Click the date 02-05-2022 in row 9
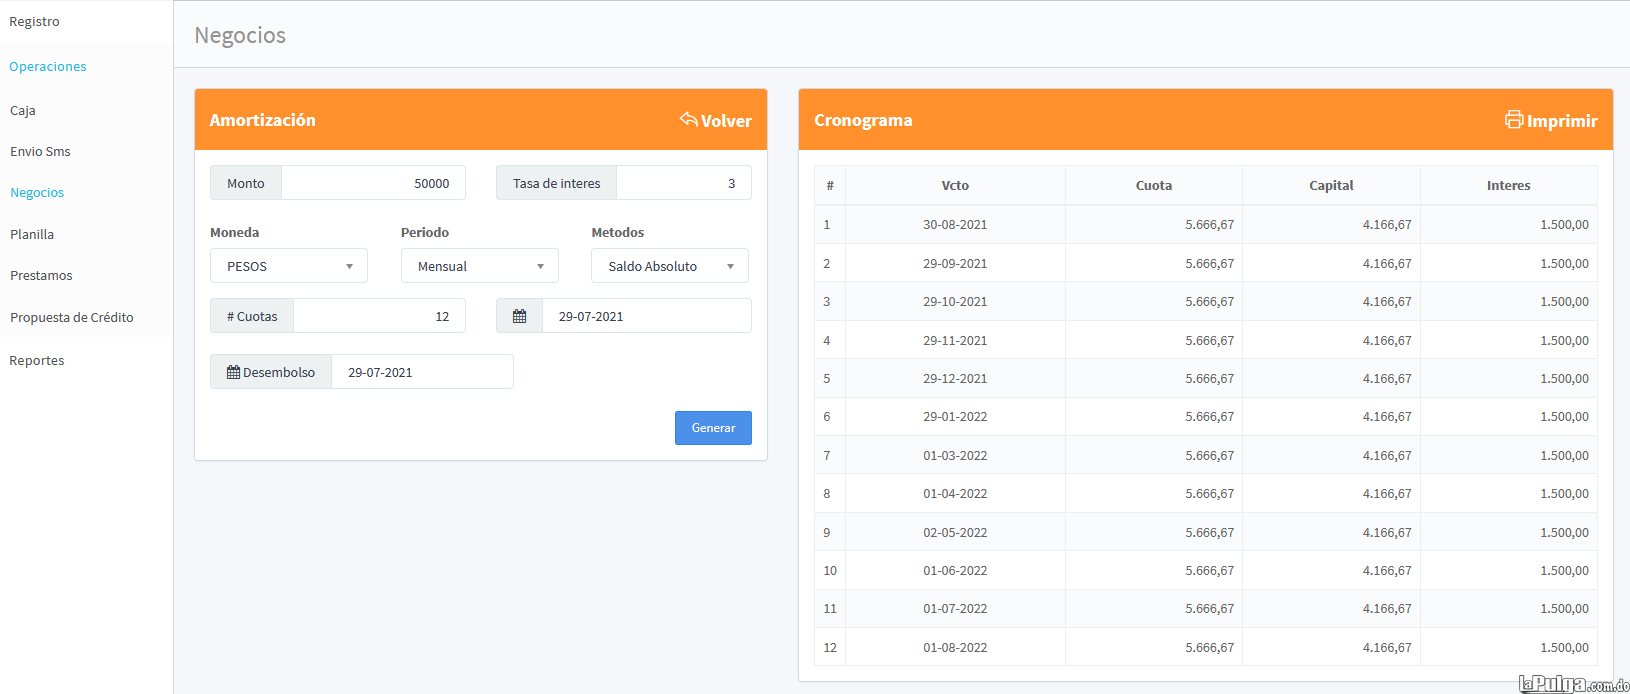Viewport: 1630px width, 694px height. [955, 533]
